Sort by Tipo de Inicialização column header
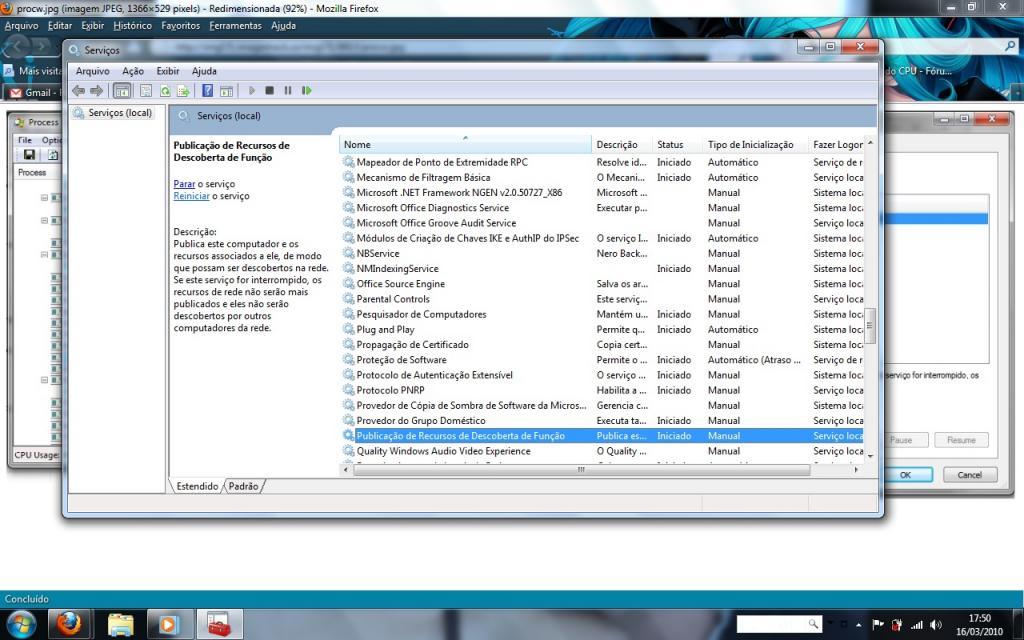This screenshot has height=640, width=1024. [x=756, y=144]
